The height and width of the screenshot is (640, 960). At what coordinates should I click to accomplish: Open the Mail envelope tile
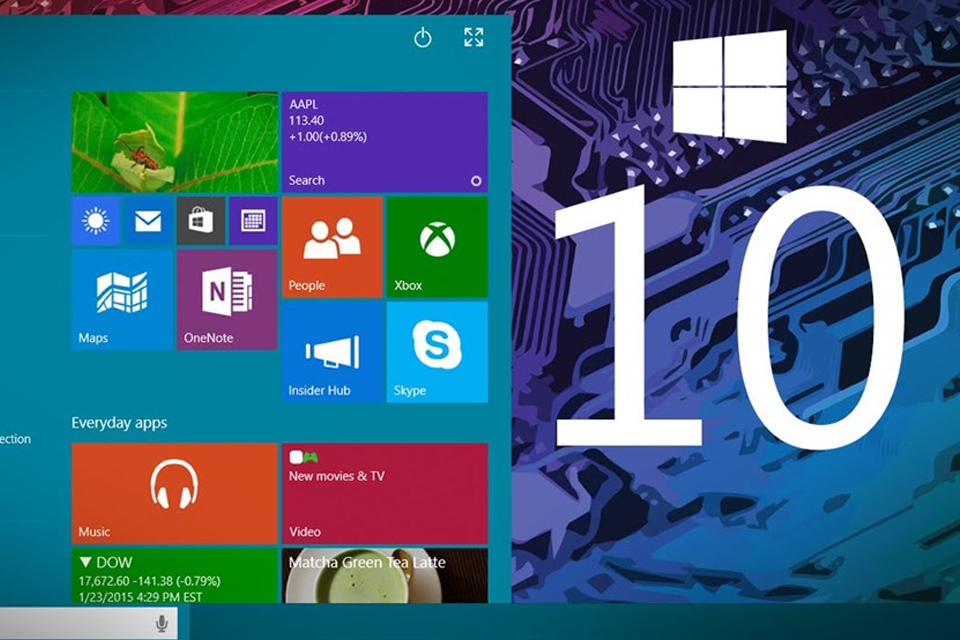point(148,221)
